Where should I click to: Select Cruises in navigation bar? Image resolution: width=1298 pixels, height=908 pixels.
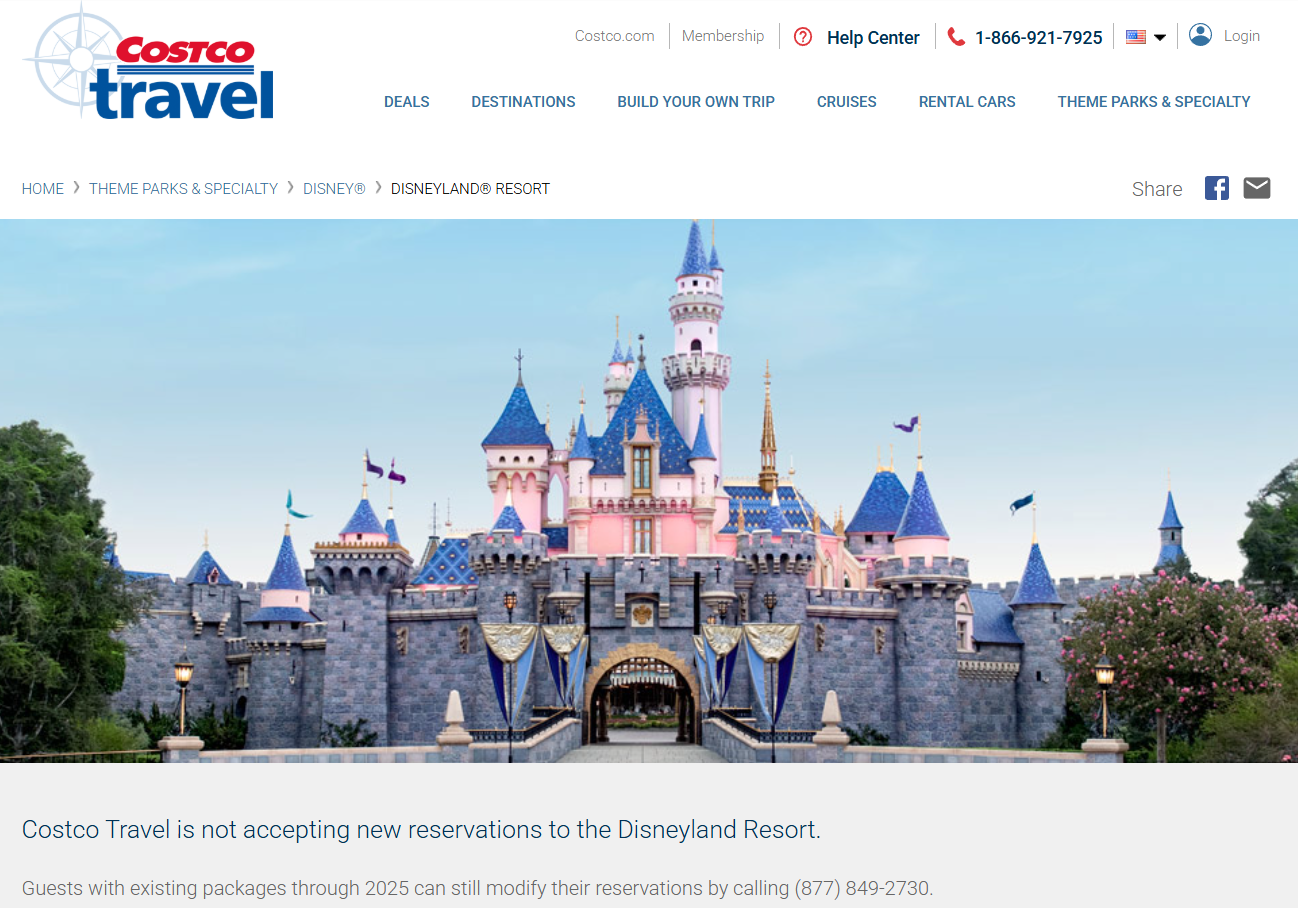tap(846, 101)
